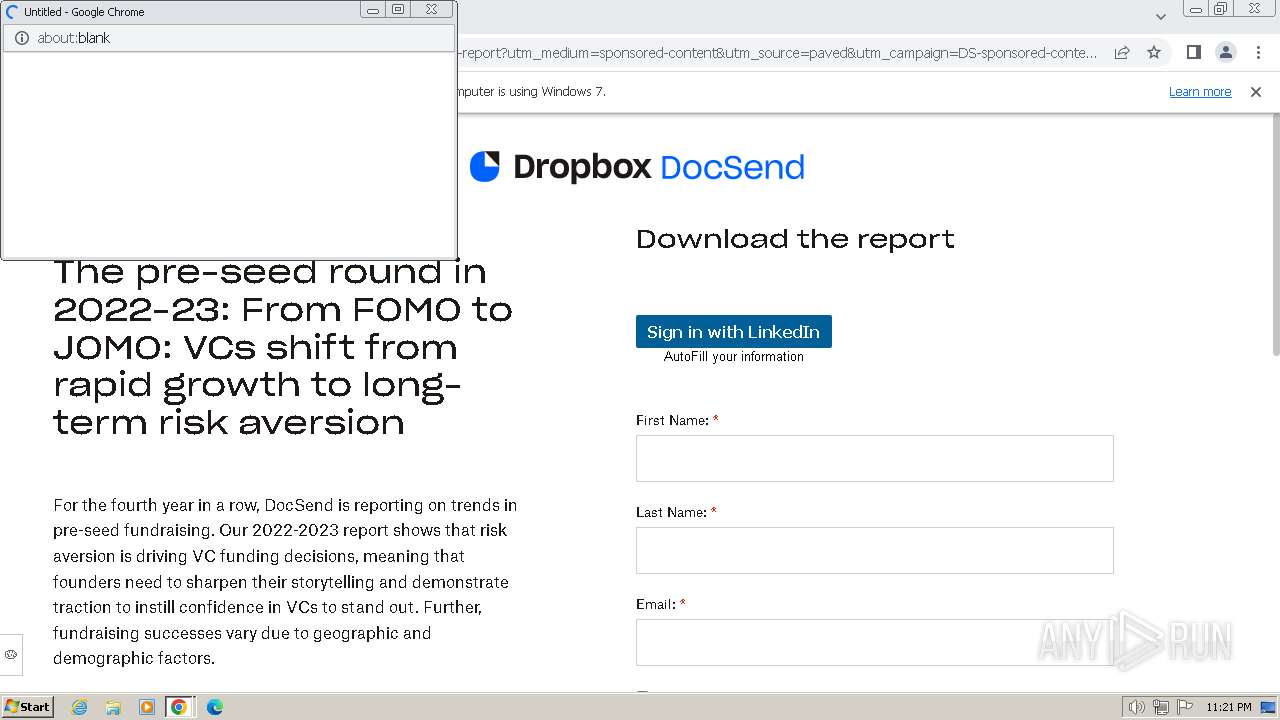
Task: Focus the First Name input field
Action: [x=874, y=458]
